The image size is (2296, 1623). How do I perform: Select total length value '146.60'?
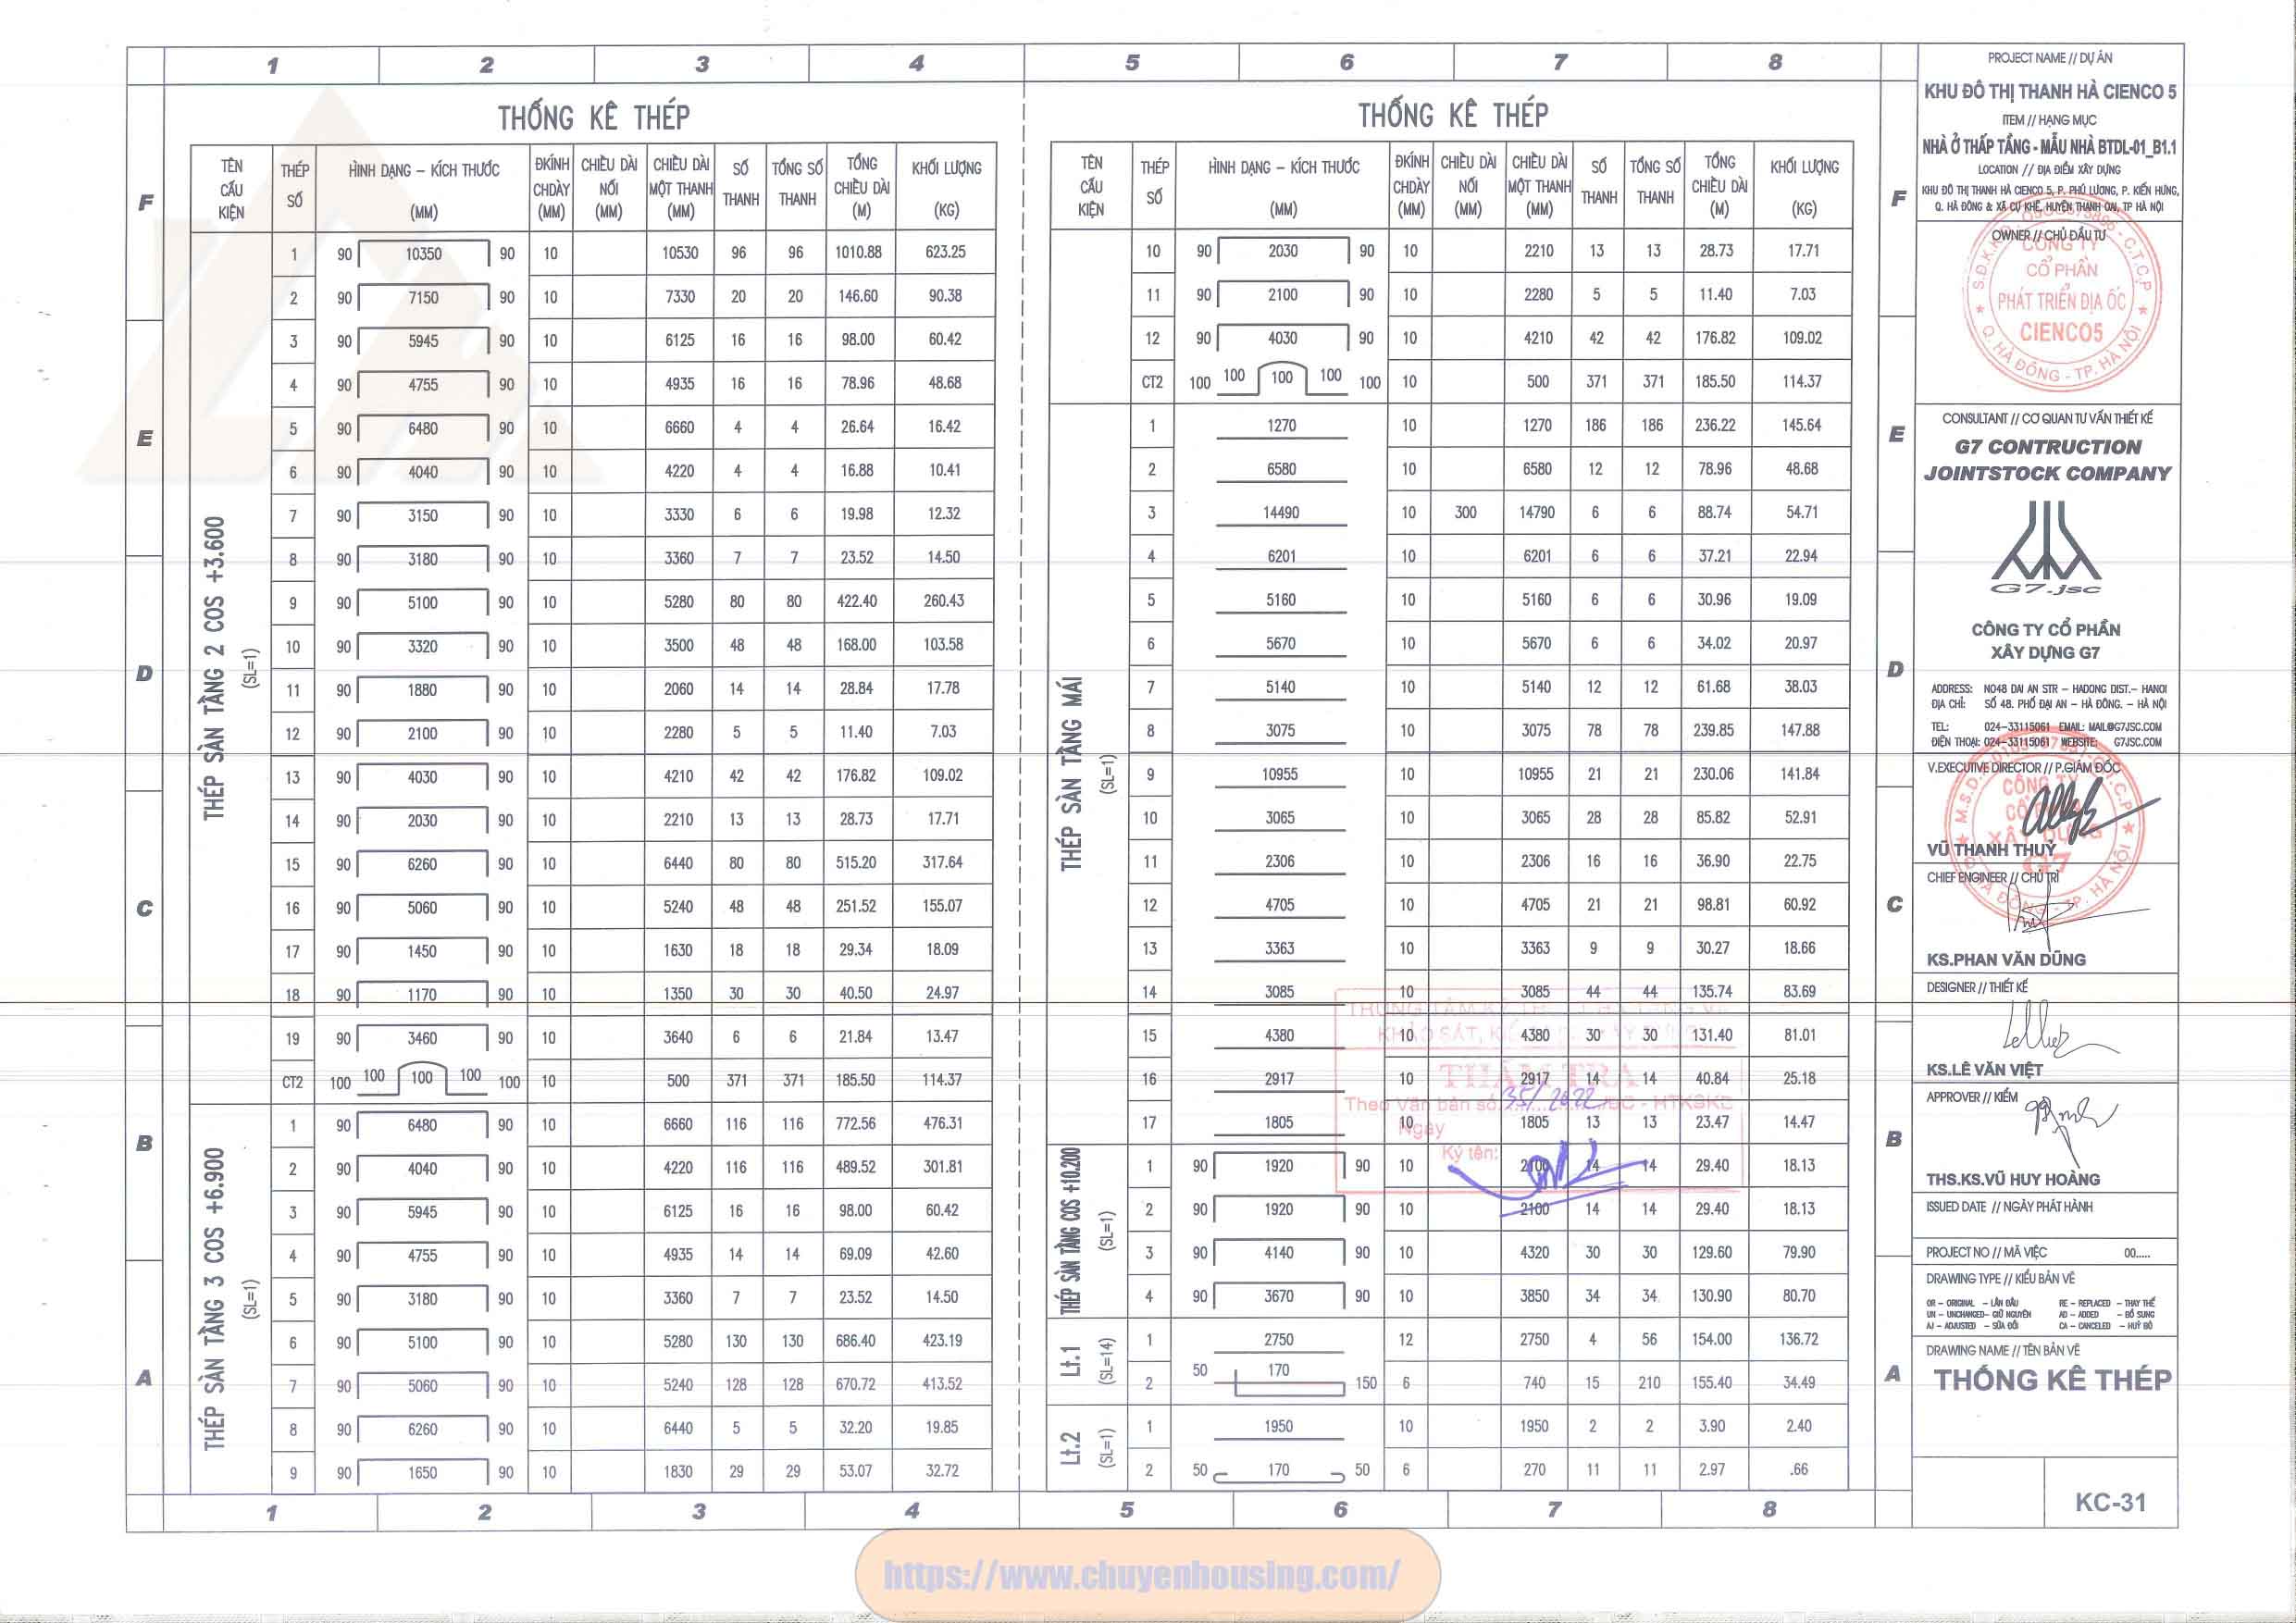[x=858, y=296]
